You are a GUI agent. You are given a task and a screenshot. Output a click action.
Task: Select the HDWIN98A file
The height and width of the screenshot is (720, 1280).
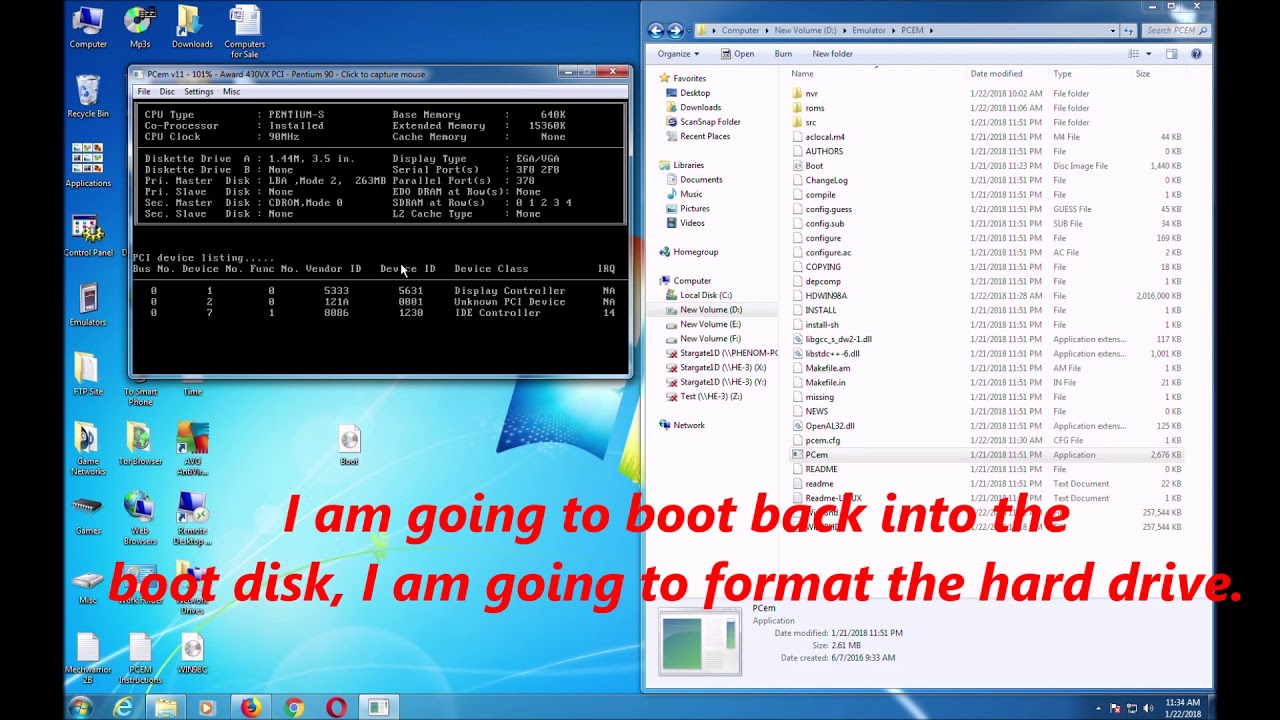pyautogui.click(x=826, y=296)
